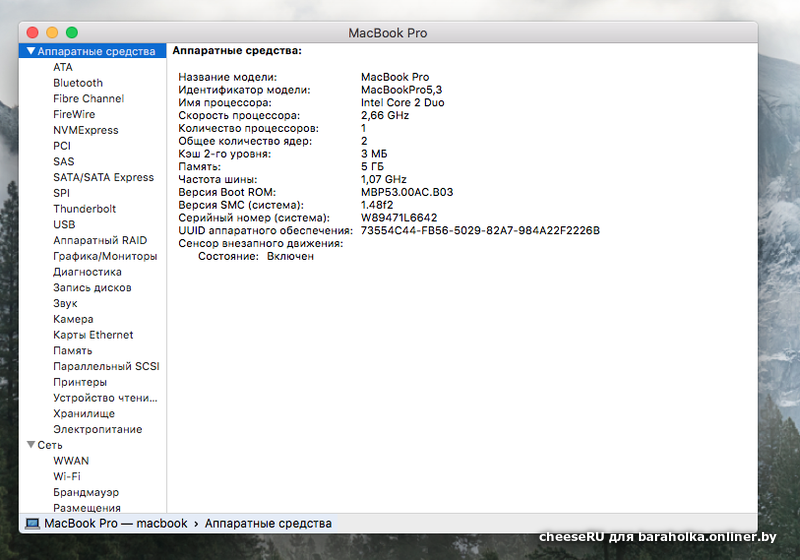Viewport: 800px width, 560px height.
Task: Click Сенсор внезапного движения label
Action: pos(261,243)
